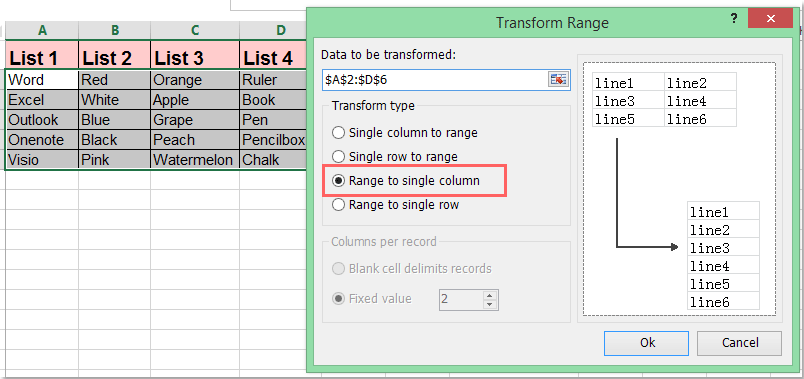Select Range to single column option
The height and width of the screenshot is (379, 804).
tap(406, 181)
